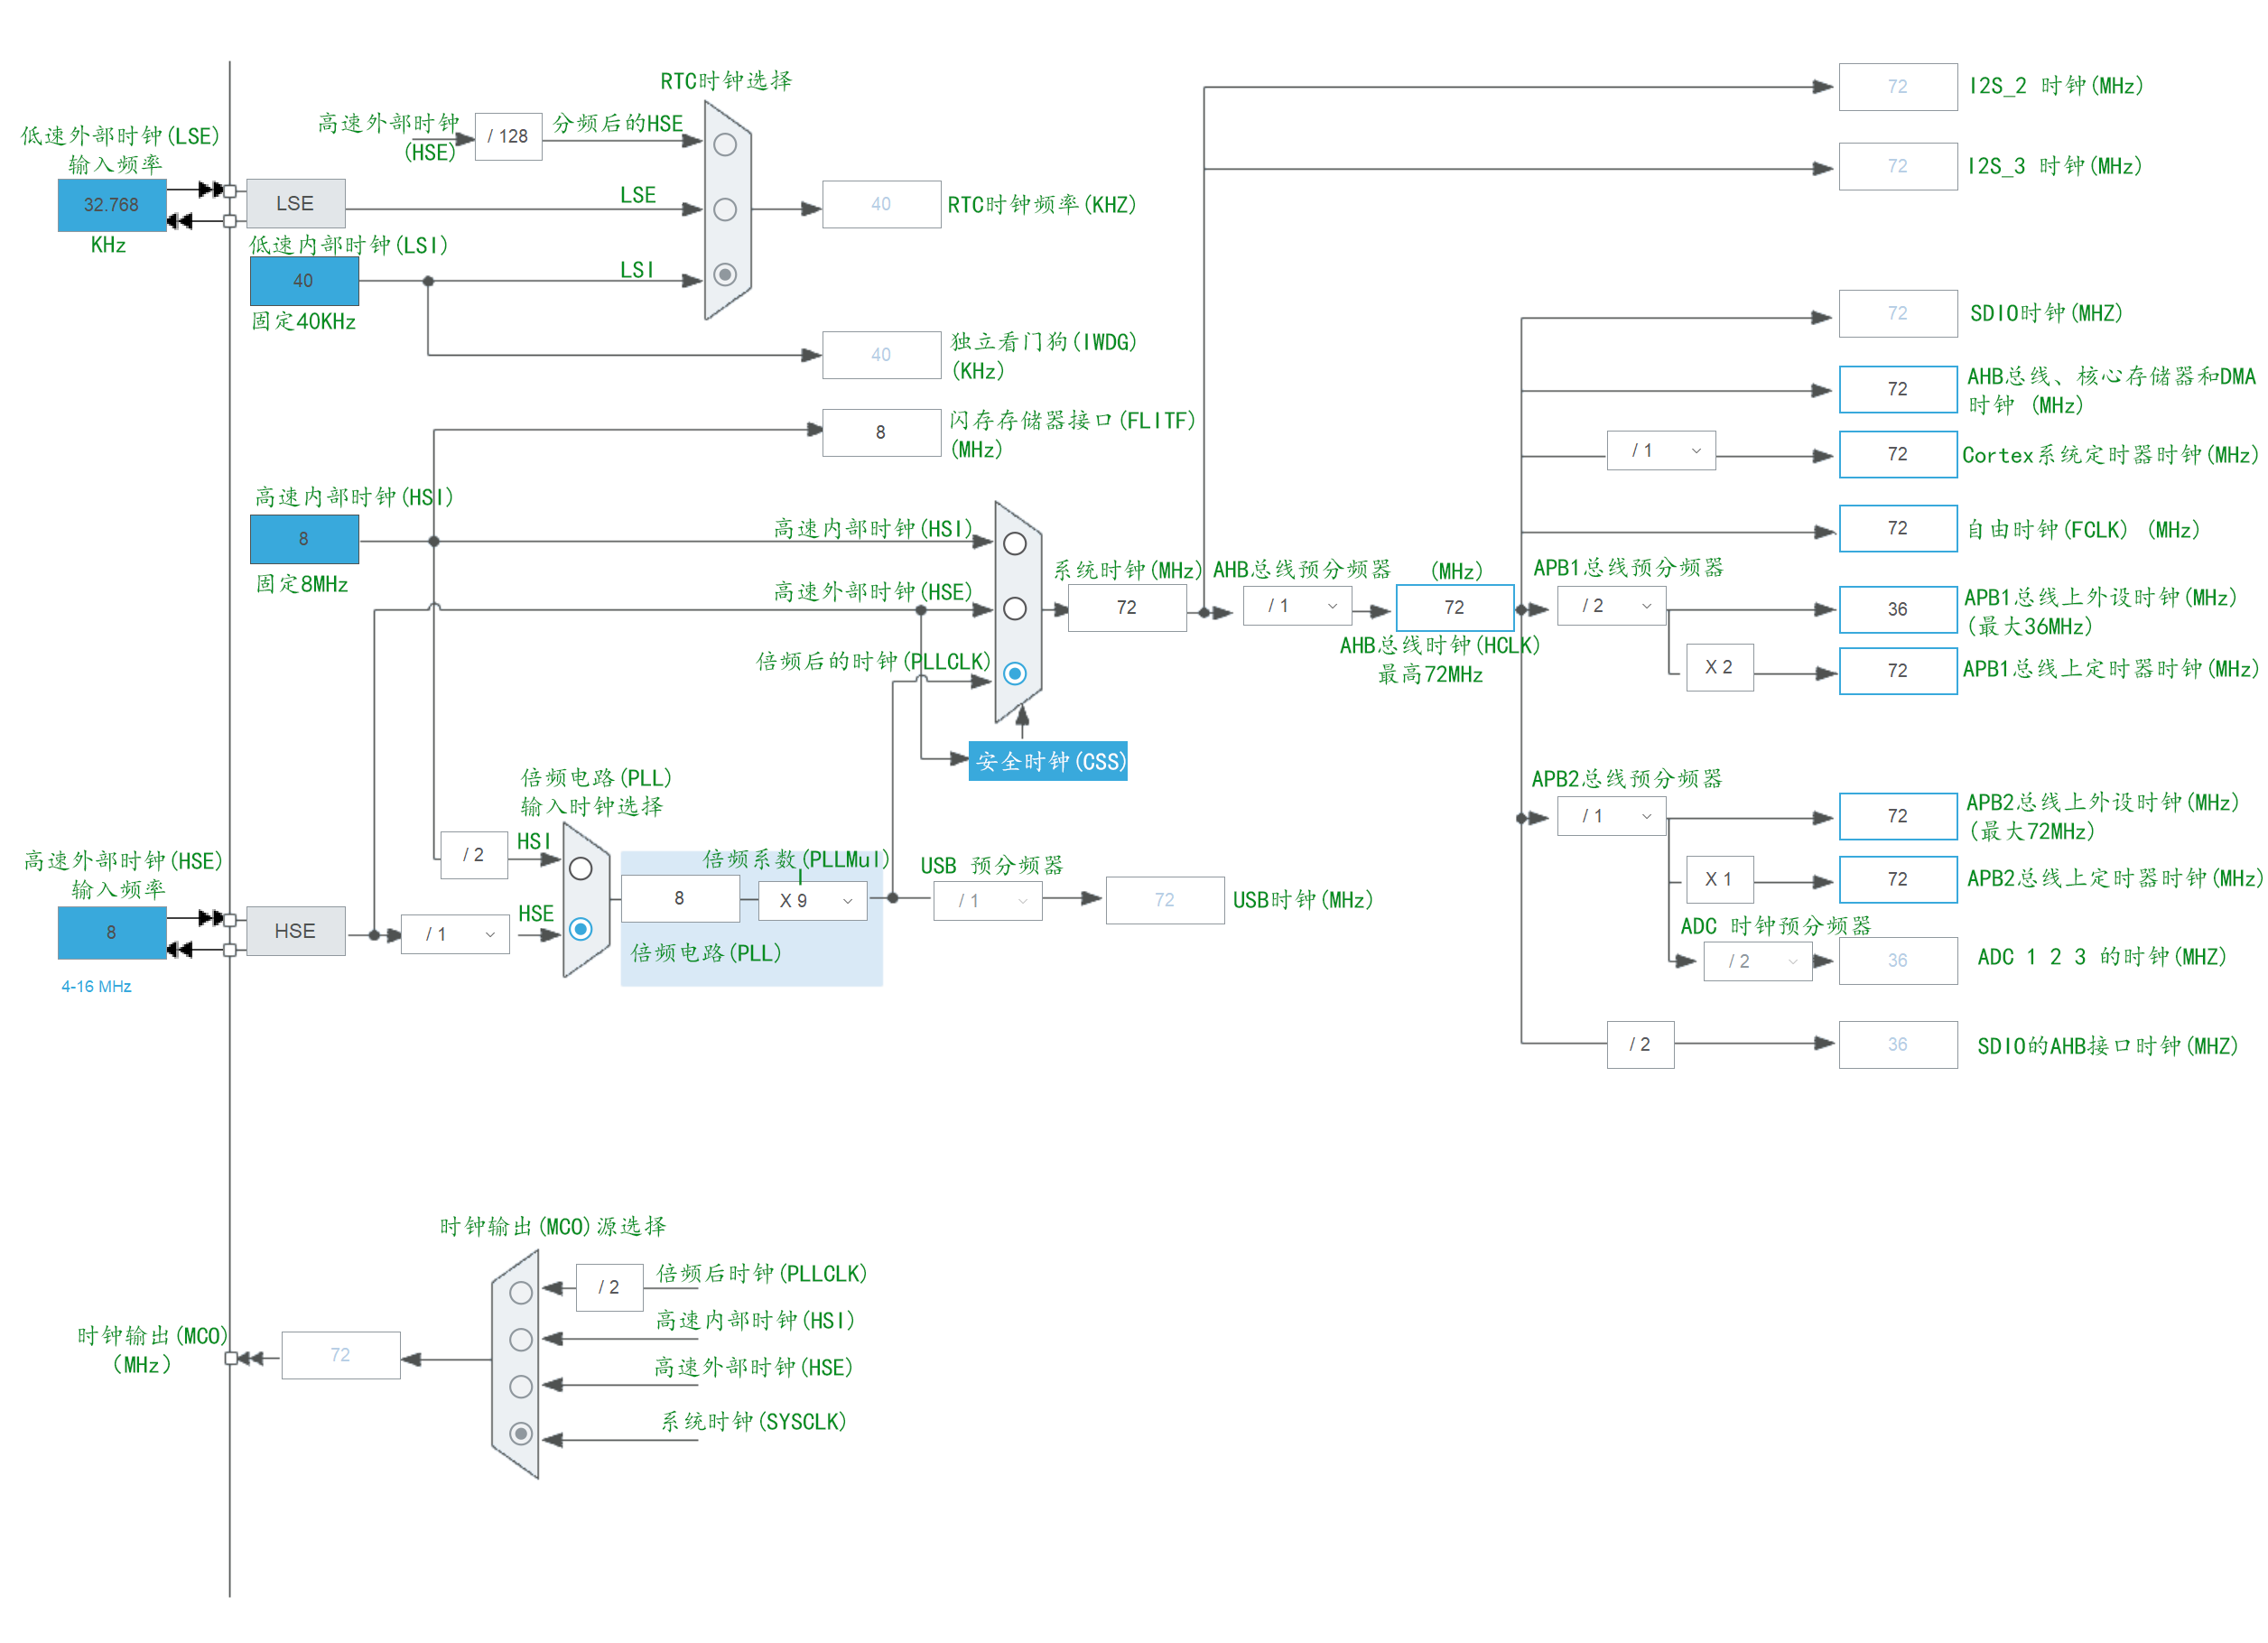Click the /2 MCO PLLCLK divider box

point(609,1288)
